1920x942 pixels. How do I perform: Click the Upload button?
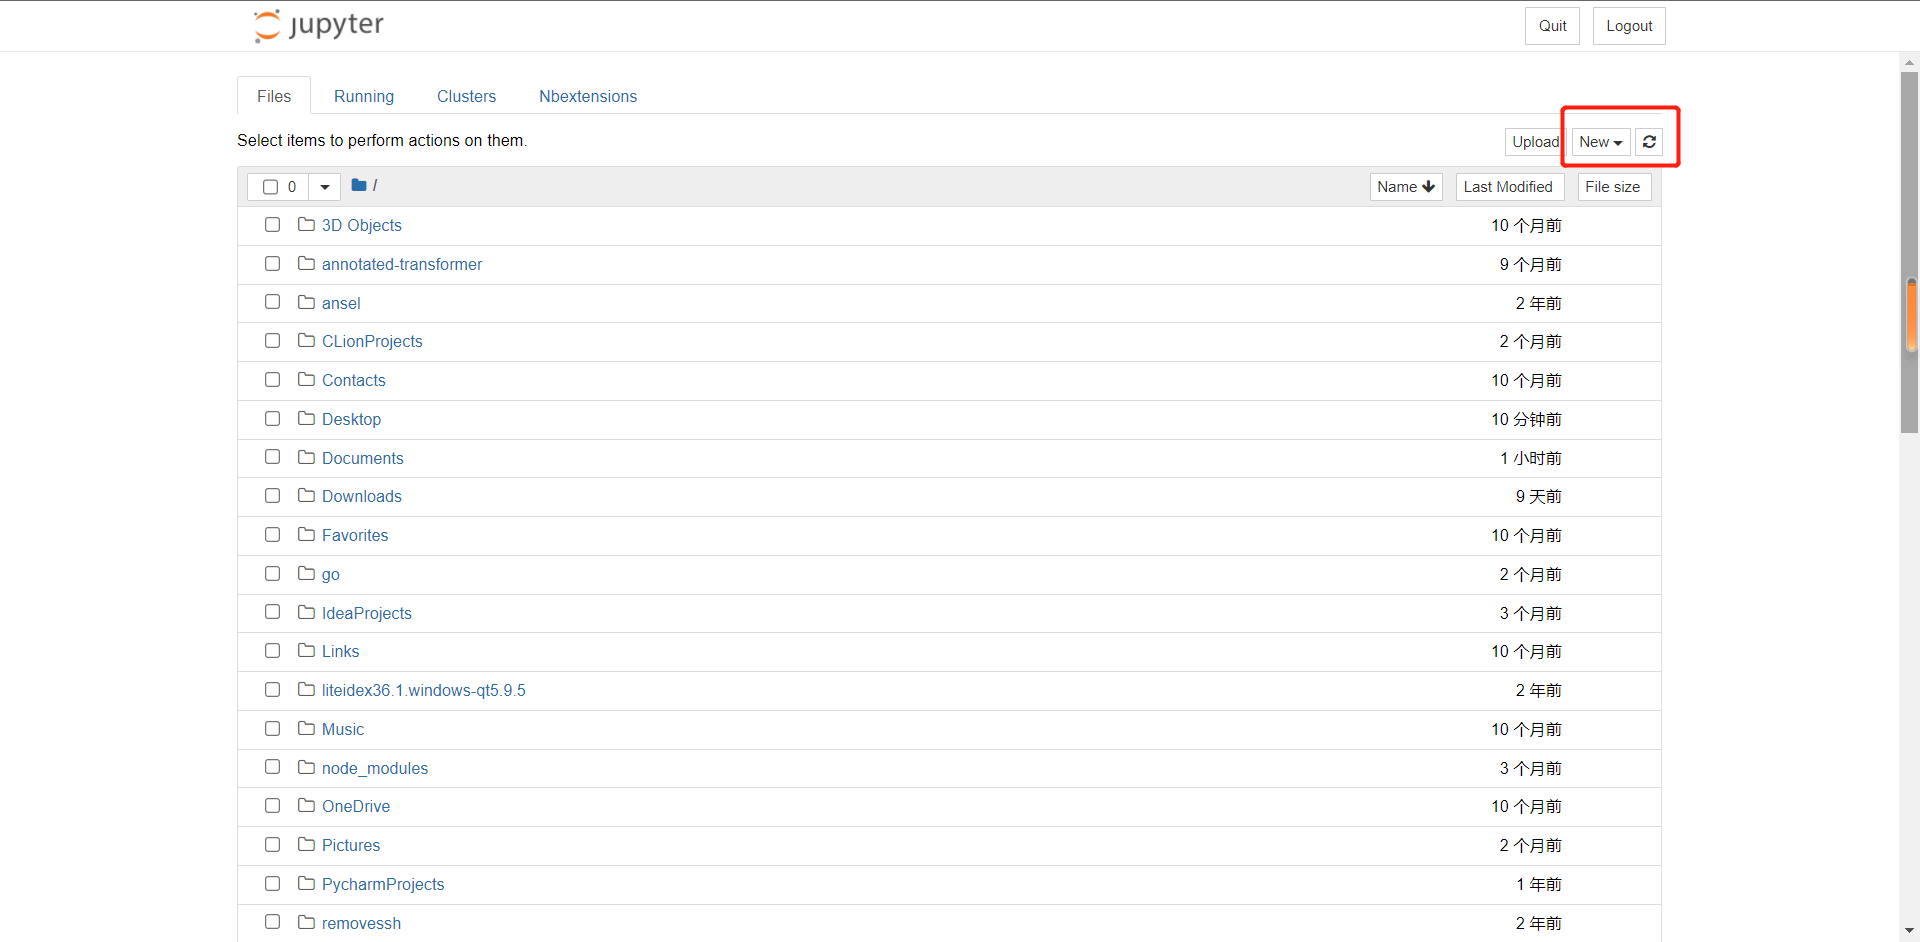click(x=1535, y=142)
